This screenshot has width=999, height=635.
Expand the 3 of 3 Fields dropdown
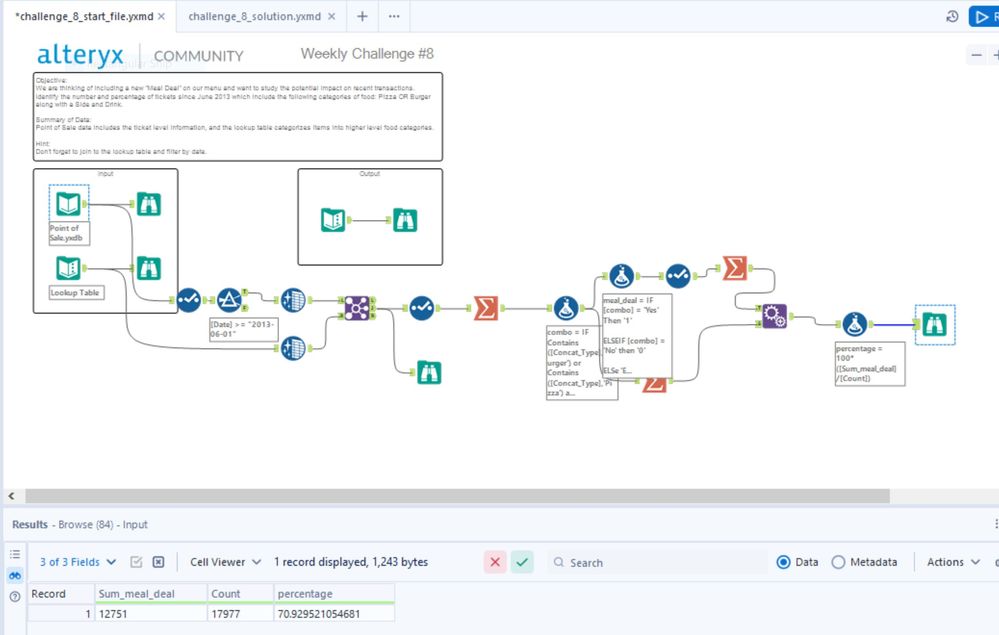pos(78,562)
